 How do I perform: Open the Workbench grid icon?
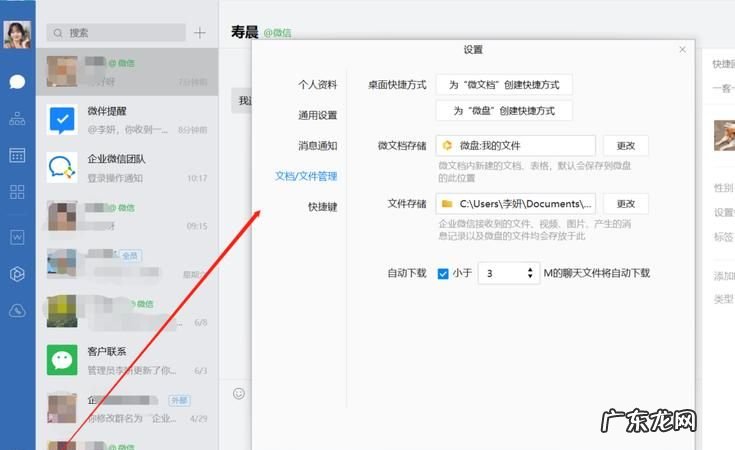pos(17,192)
